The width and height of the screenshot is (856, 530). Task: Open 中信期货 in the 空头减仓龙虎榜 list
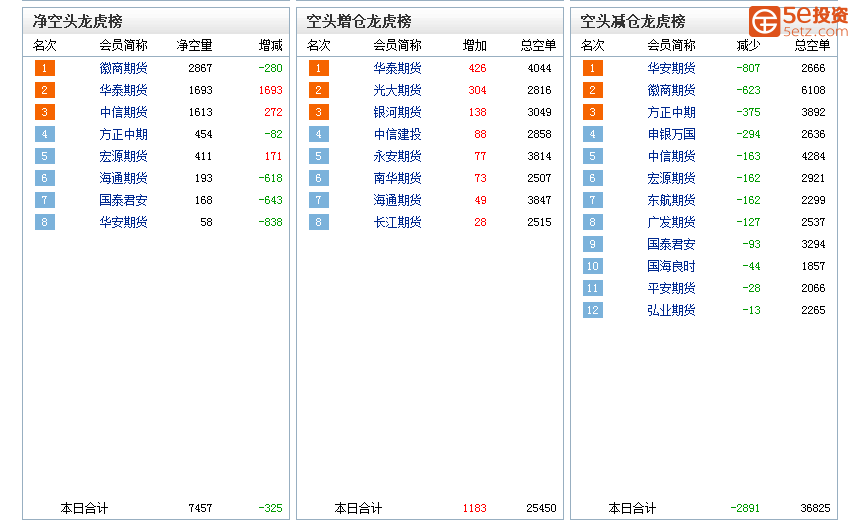(671, 156)
